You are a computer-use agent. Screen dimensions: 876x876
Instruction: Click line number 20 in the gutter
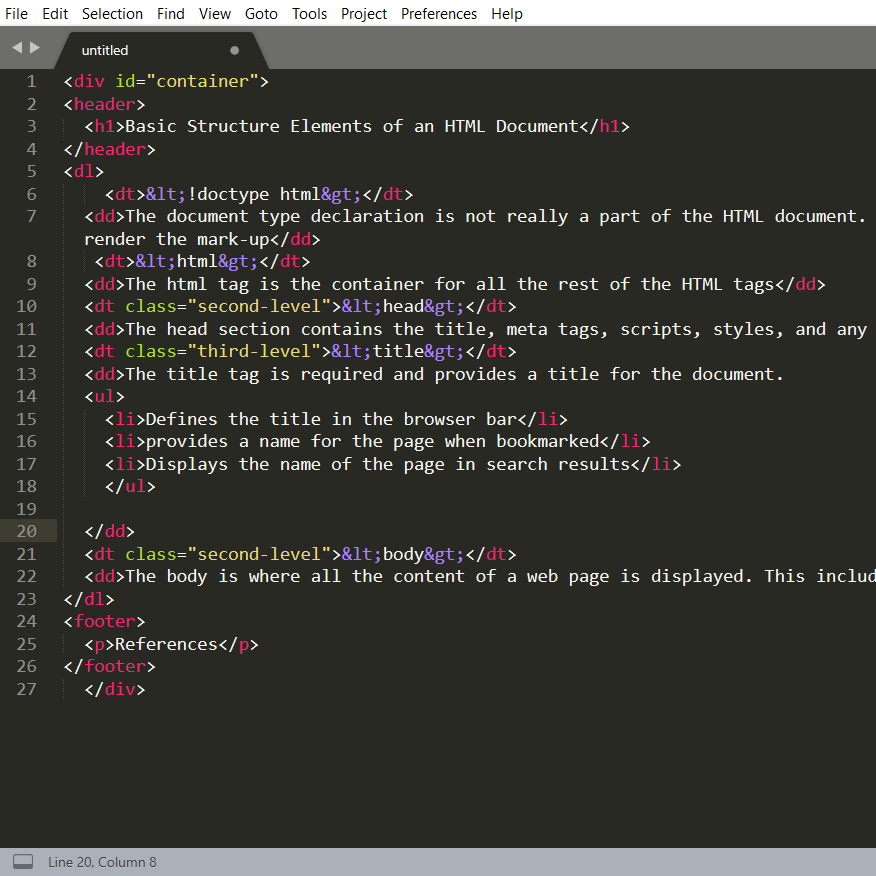click(26, 531)
